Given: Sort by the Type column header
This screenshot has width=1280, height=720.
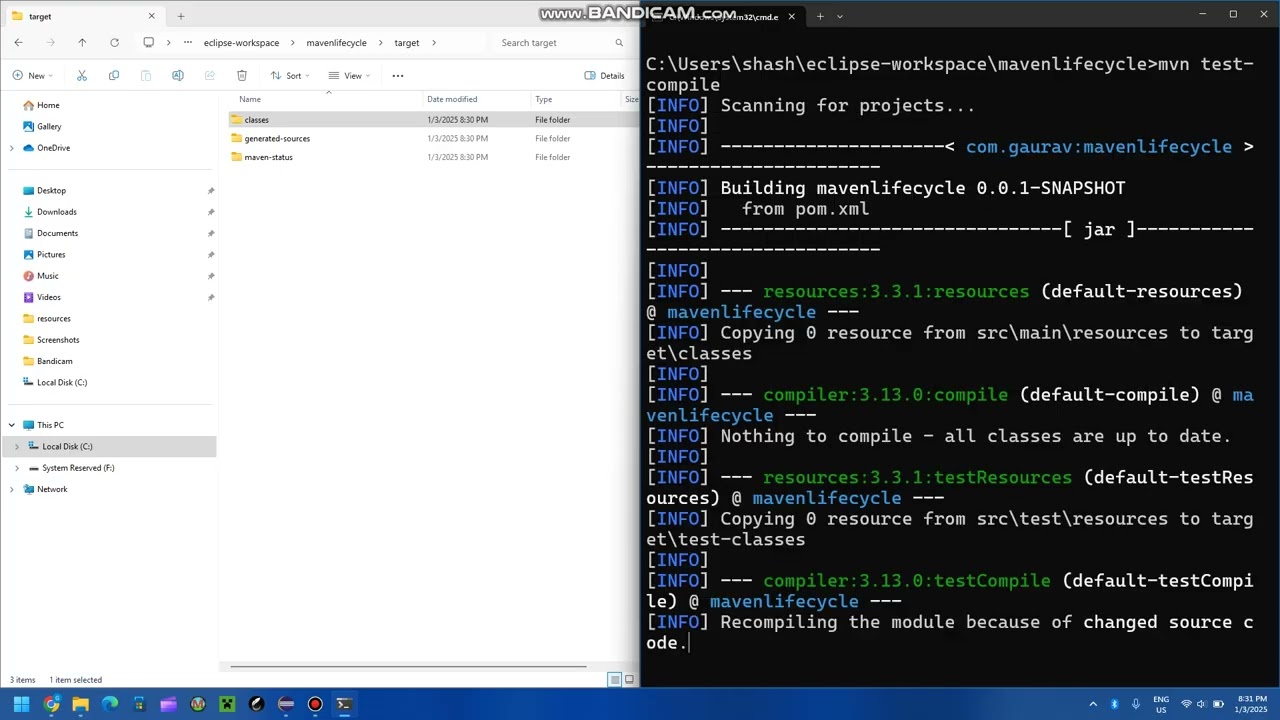Looking at the screenshot, I should tap(543, 99).
